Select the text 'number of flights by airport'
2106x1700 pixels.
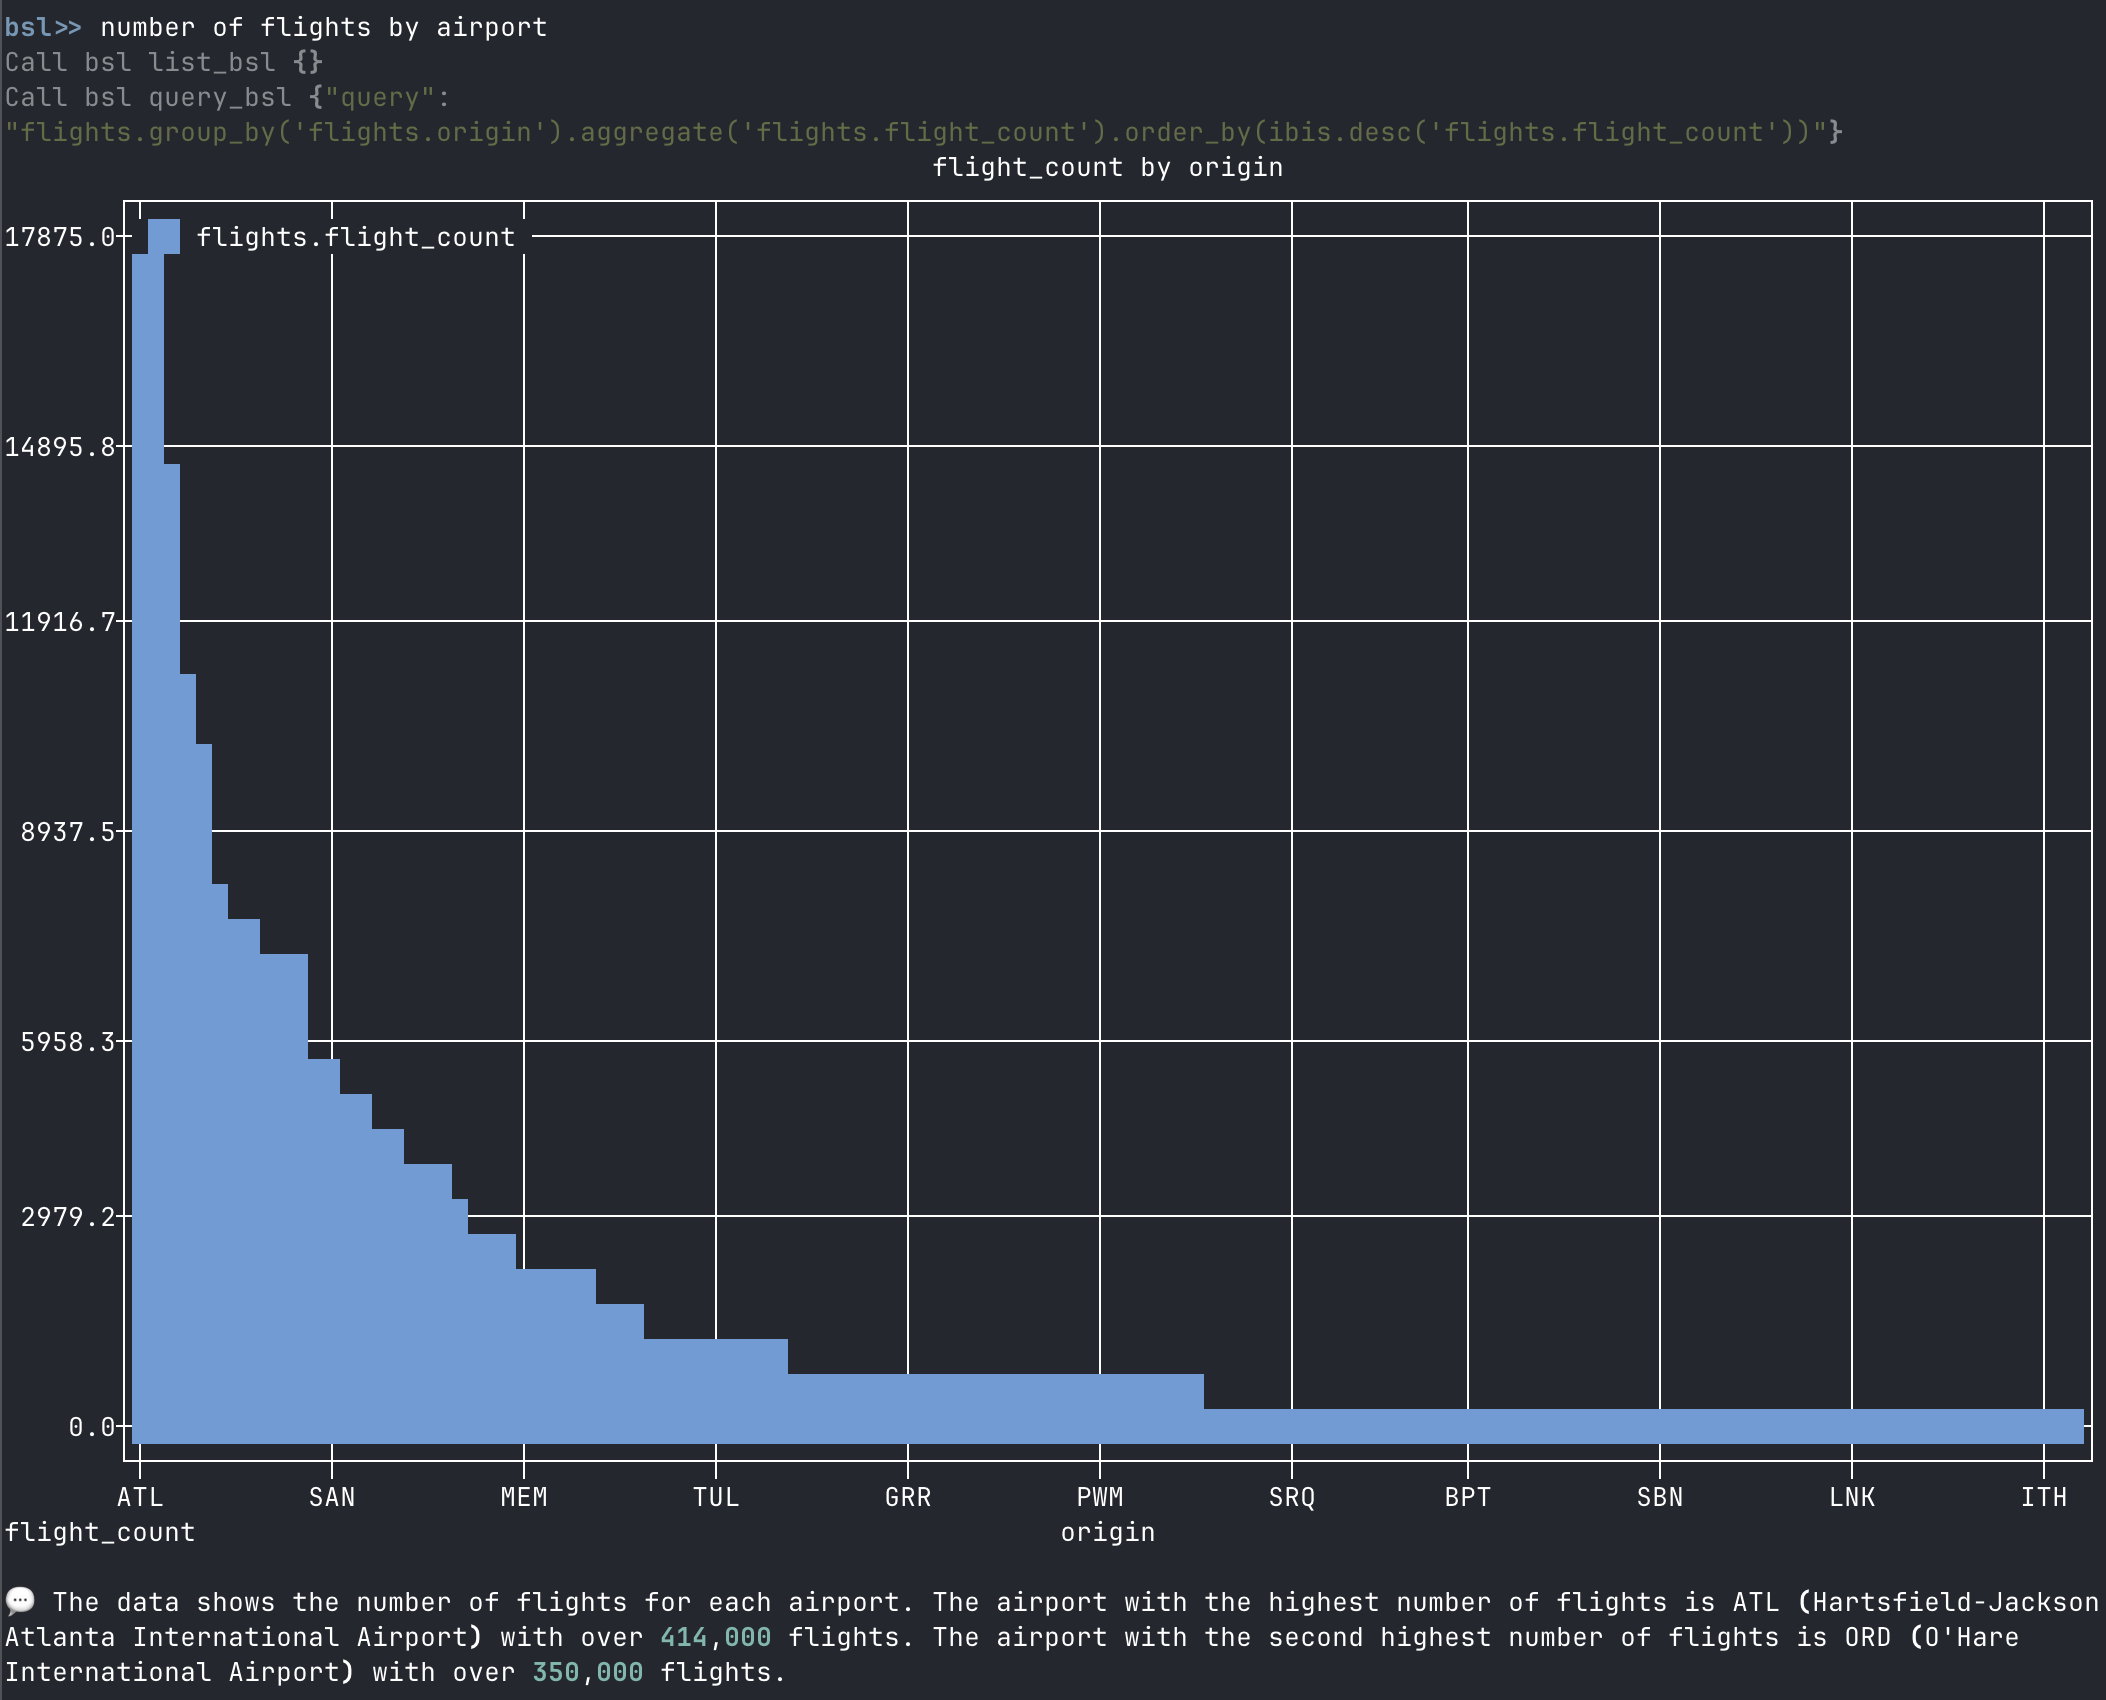(x=324, y=27)
